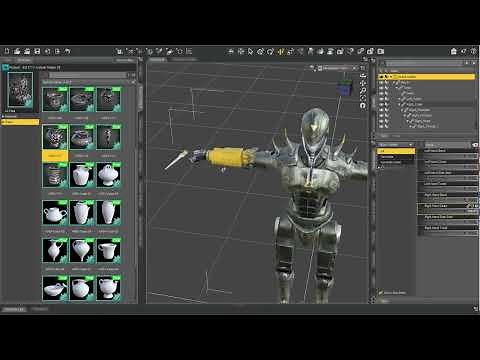Click the viewport magnifier Zoom control
The image size is (480, 360).
pyautogui.click(x=363, y=91)
